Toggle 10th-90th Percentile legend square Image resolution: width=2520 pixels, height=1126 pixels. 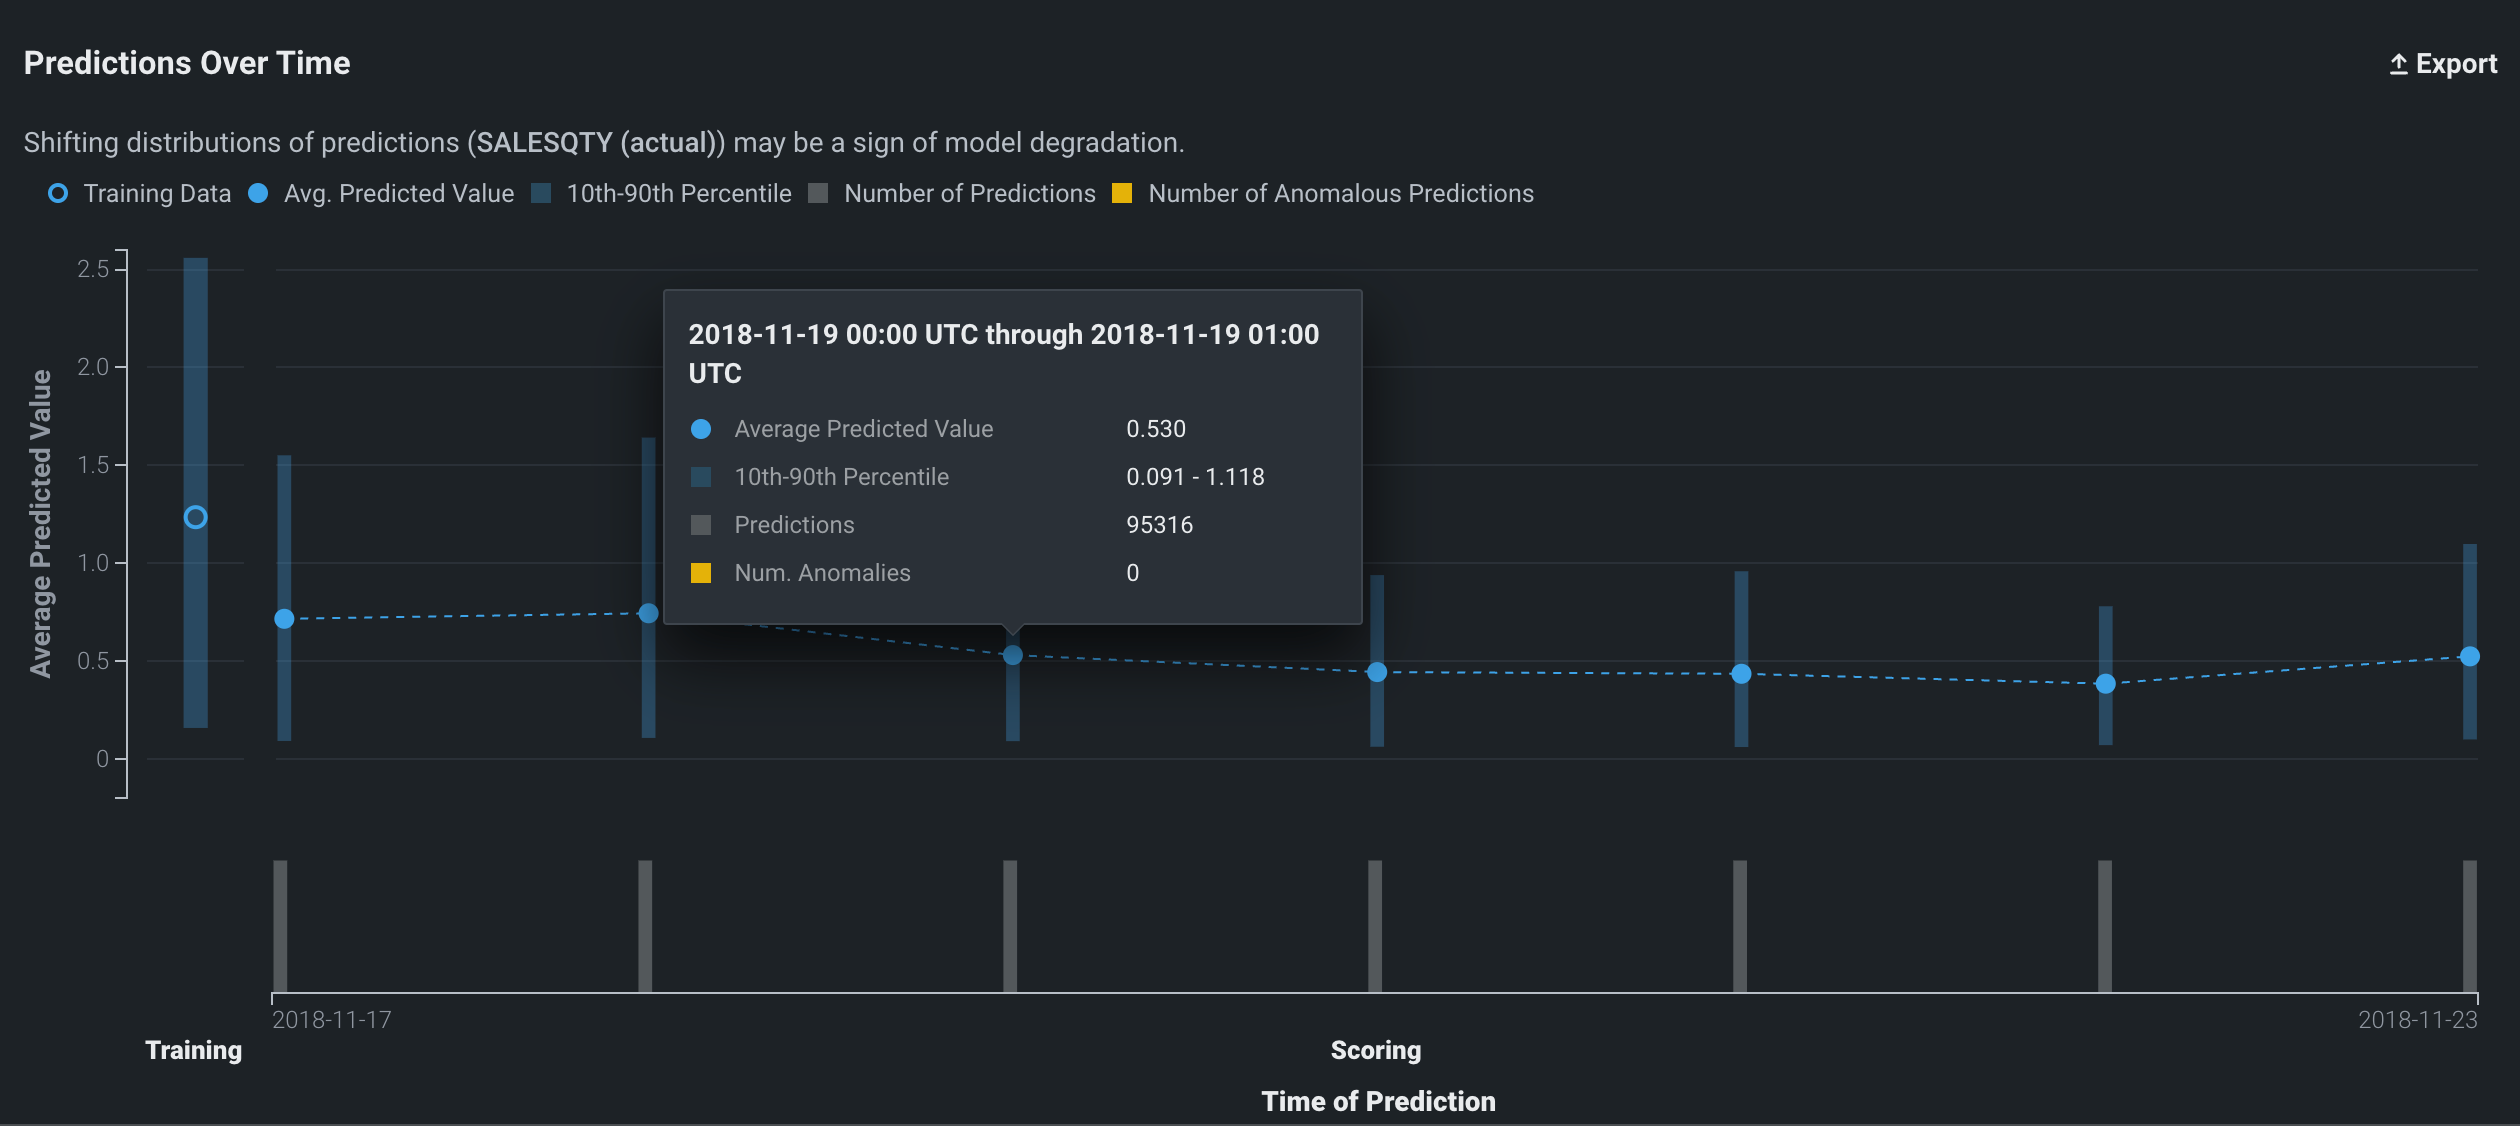(x=541, y=193)
